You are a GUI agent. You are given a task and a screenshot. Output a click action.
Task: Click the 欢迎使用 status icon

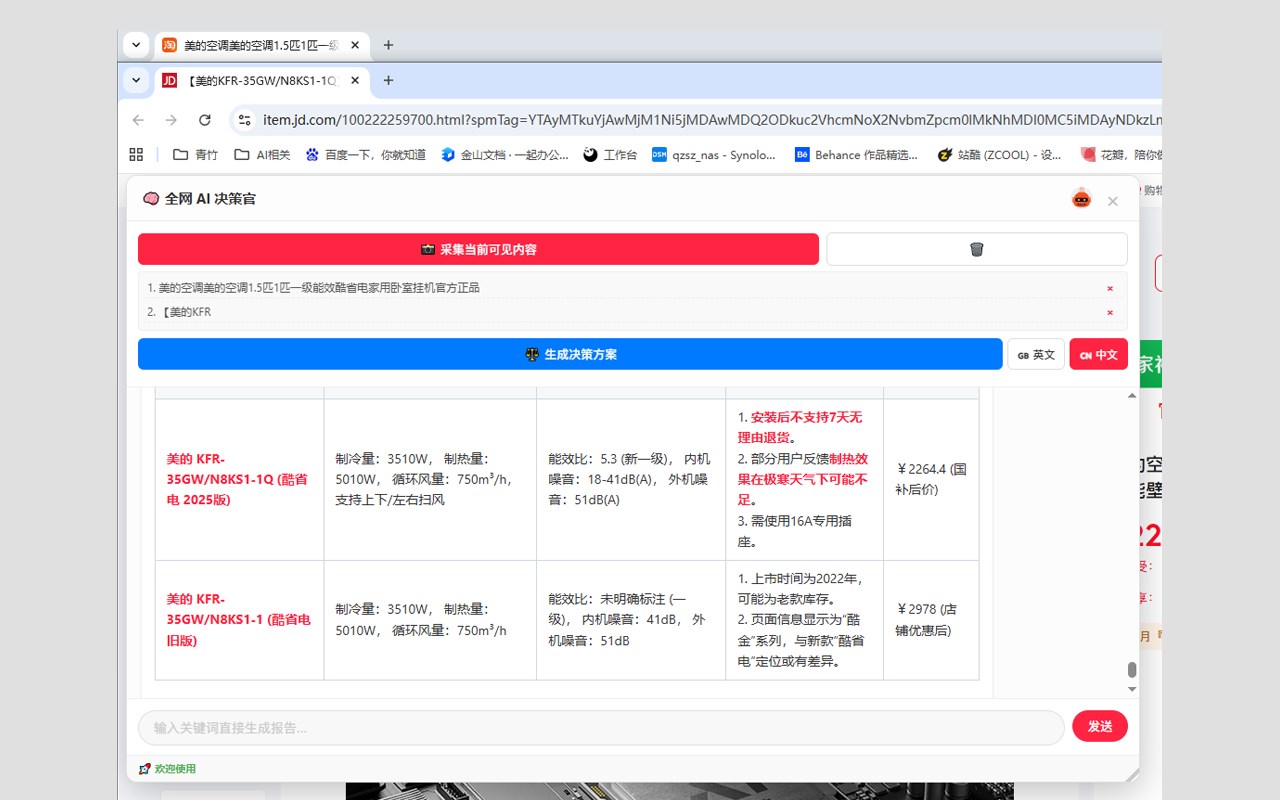(x=145, y=769)
